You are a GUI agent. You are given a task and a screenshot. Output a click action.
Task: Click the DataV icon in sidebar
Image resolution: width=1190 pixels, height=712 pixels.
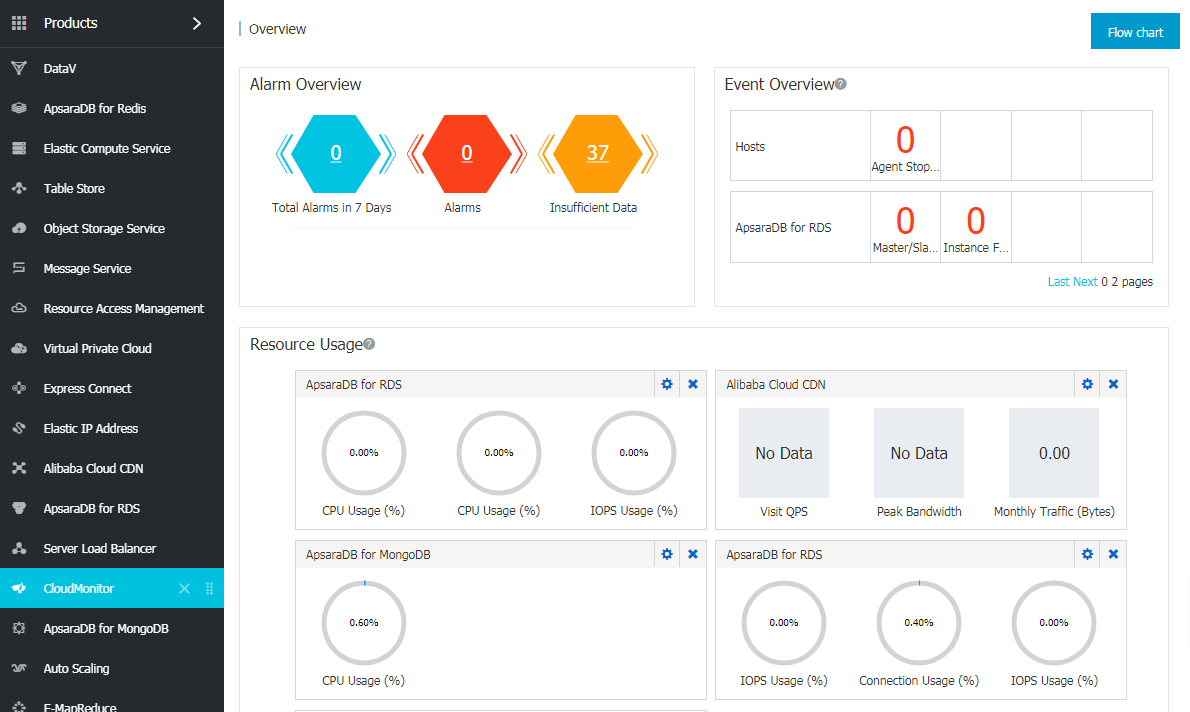tap(19, 69)
